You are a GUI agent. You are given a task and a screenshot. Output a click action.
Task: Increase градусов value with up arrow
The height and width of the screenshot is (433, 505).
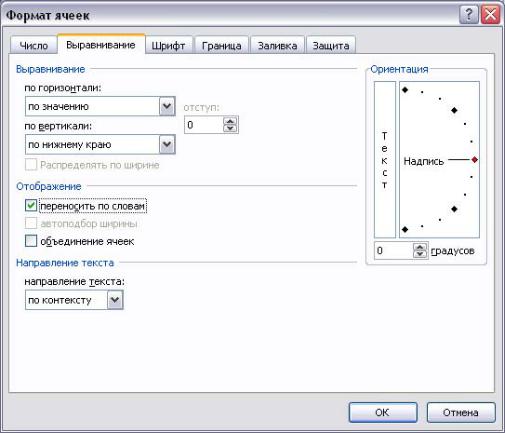(x=420, y=247)
